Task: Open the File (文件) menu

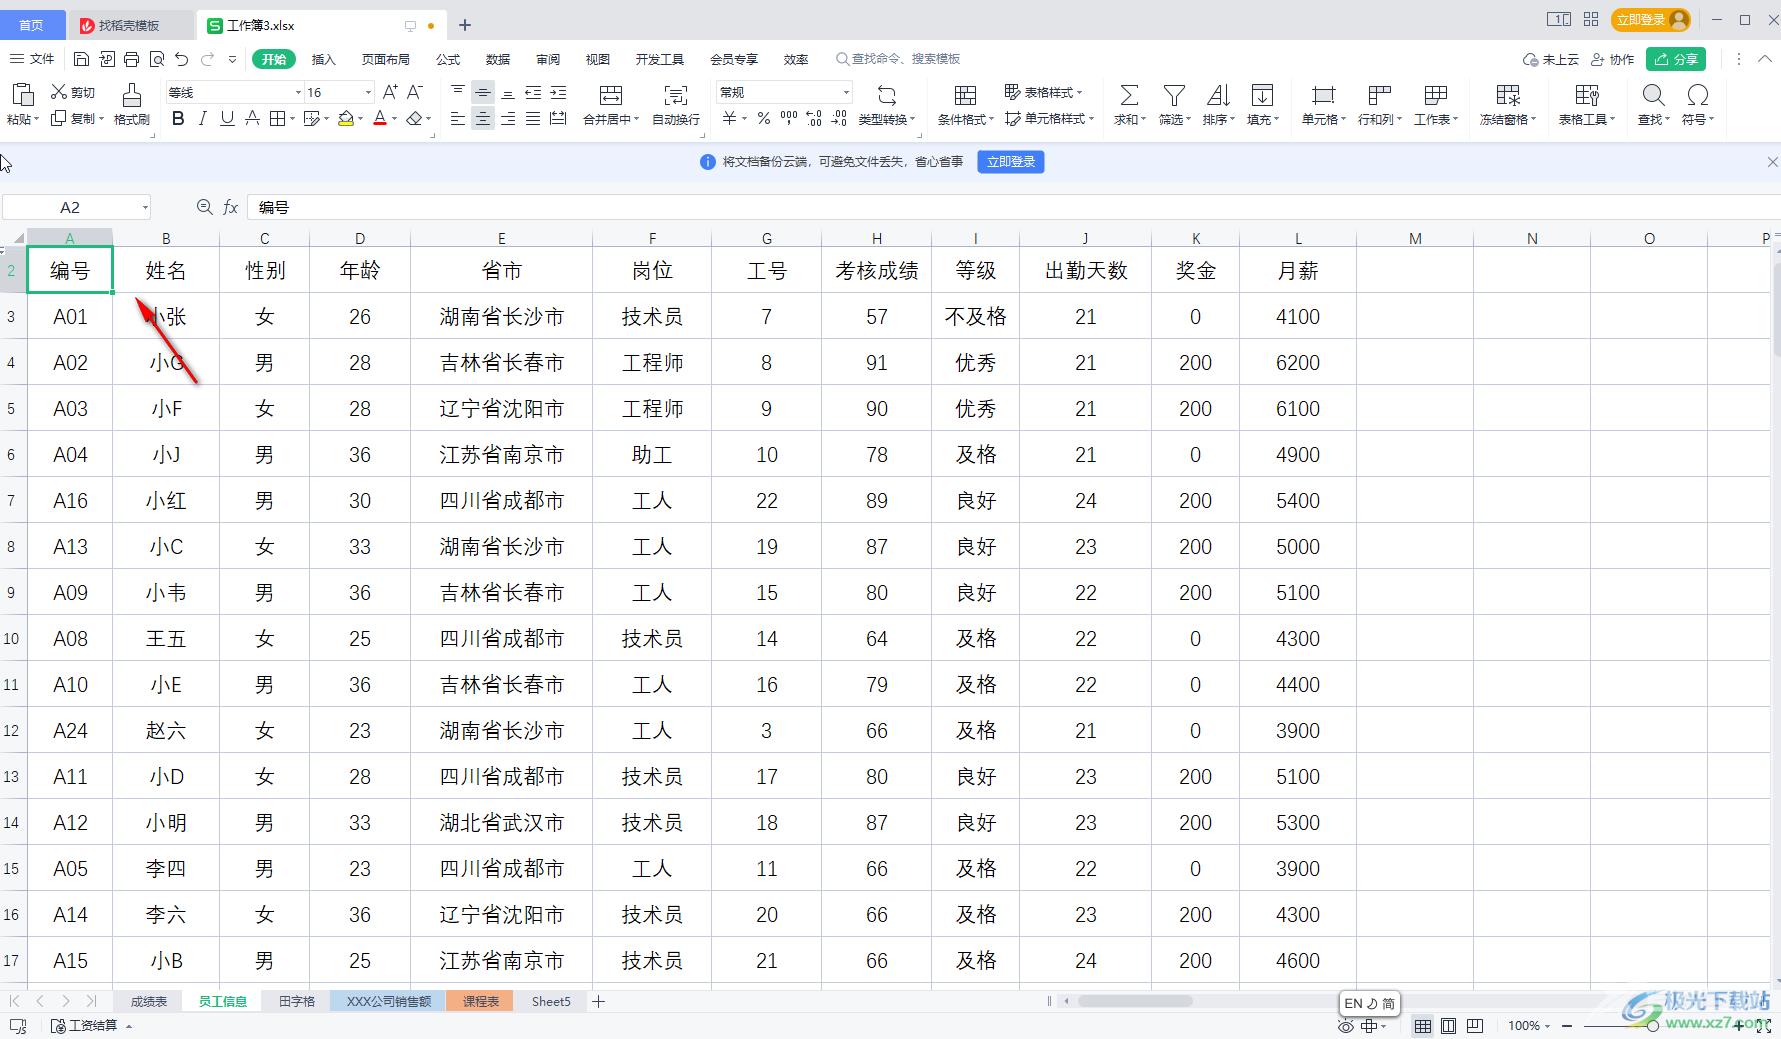Action: pyautogui.click(x=32, y=59)
